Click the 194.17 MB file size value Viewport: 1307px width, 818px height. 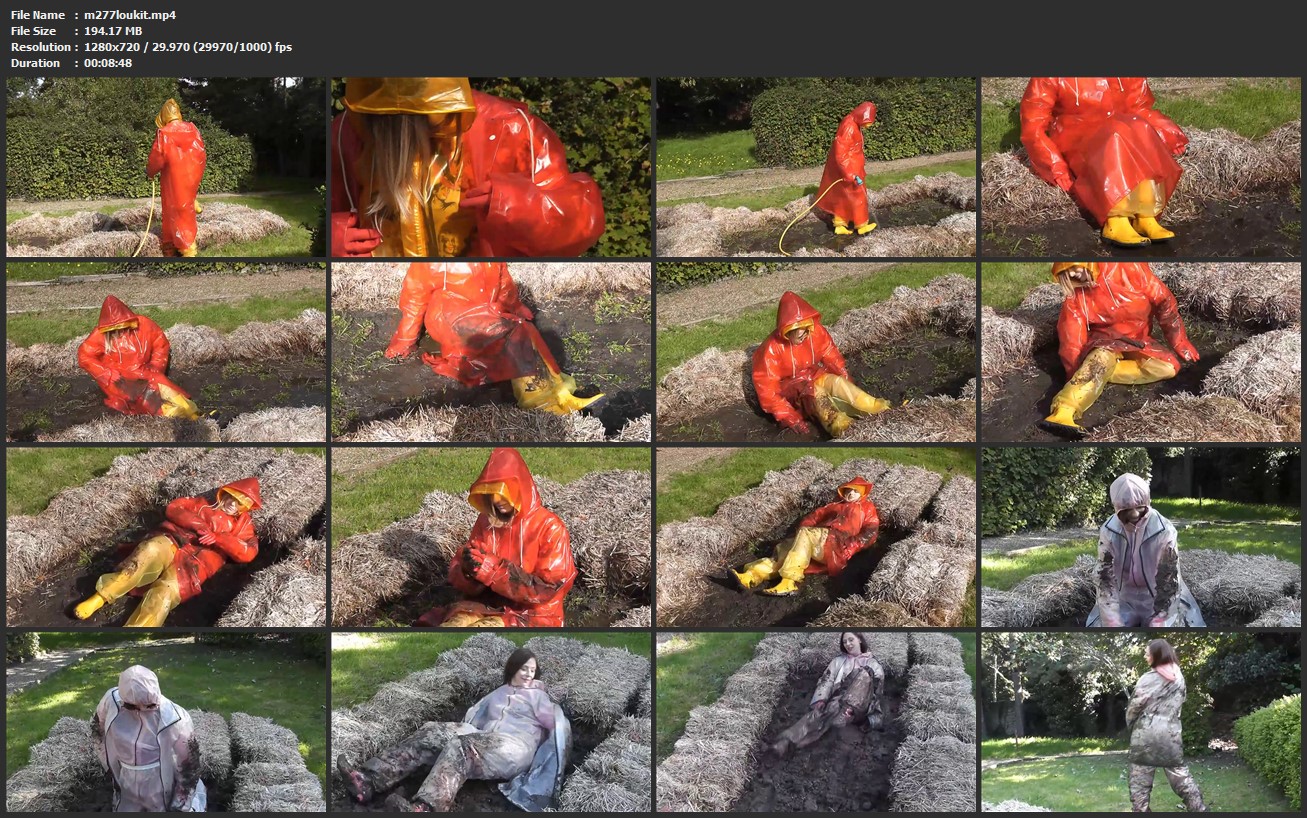point(112,31)
